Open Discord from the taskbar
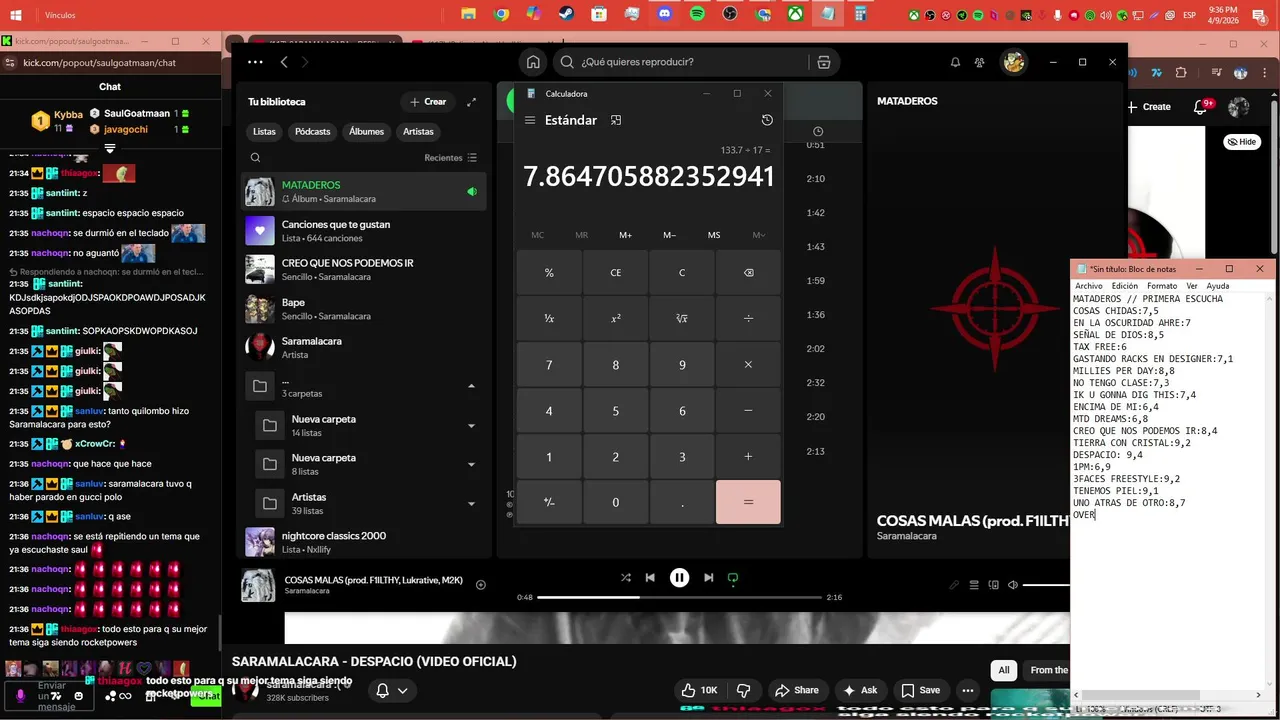This screenshot has width=1280, height=720. click(x=664, y=14)
